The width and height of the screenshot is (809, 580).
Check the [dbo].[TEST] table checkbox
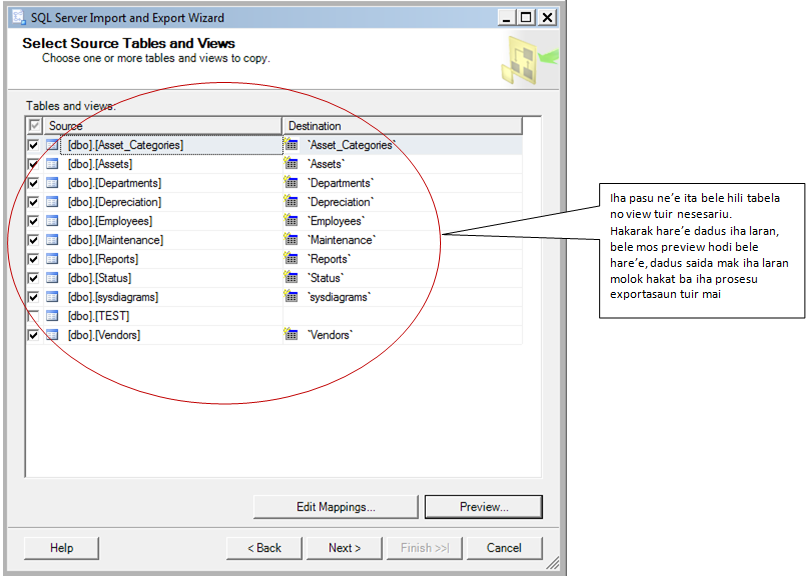coord(34,316)
